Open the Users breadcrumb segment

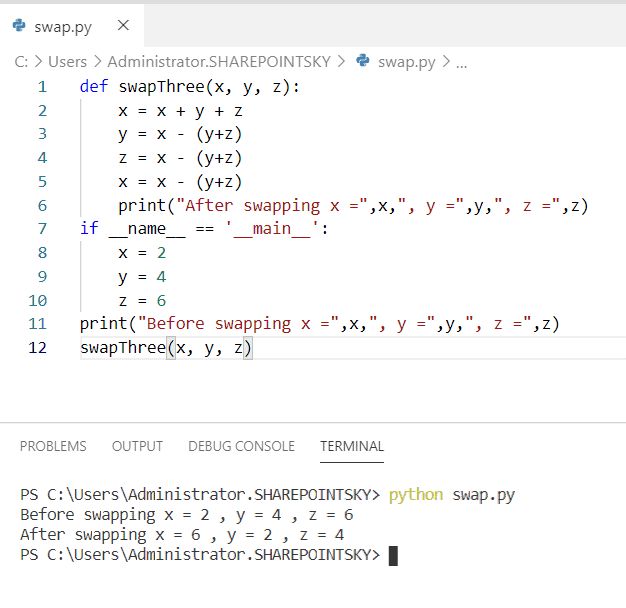(x=67, y=62)
